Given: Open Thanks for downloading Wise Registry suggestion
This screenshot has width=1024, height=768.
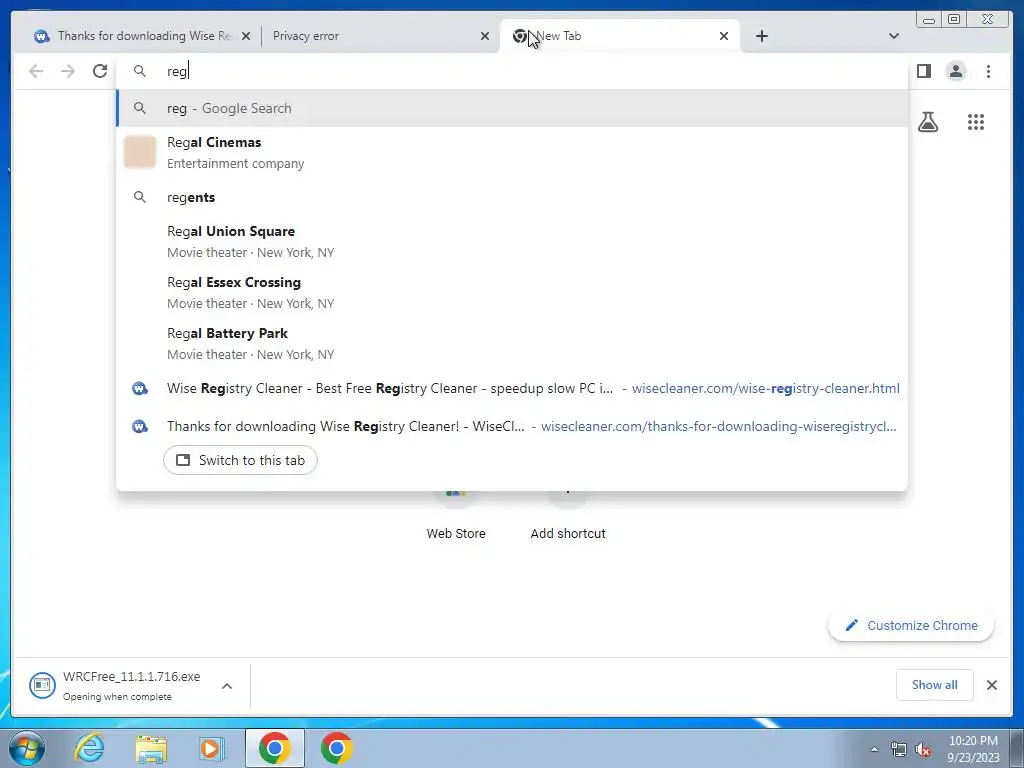Looking at the screenshot, I should [512, 426].
